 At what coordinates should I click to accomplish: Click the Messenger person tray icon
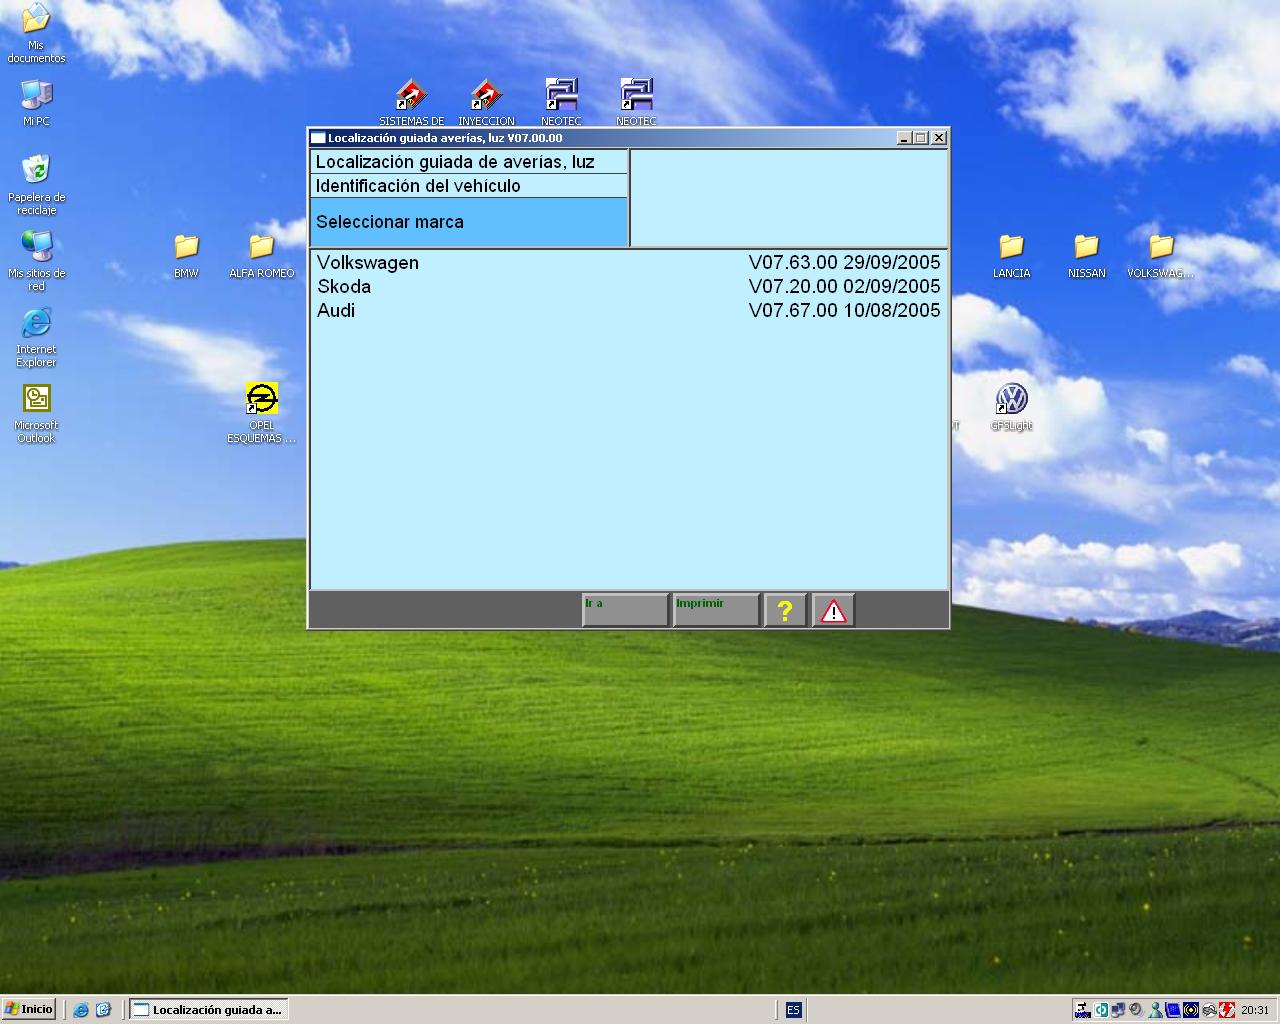click(x=1155, y=1010)
